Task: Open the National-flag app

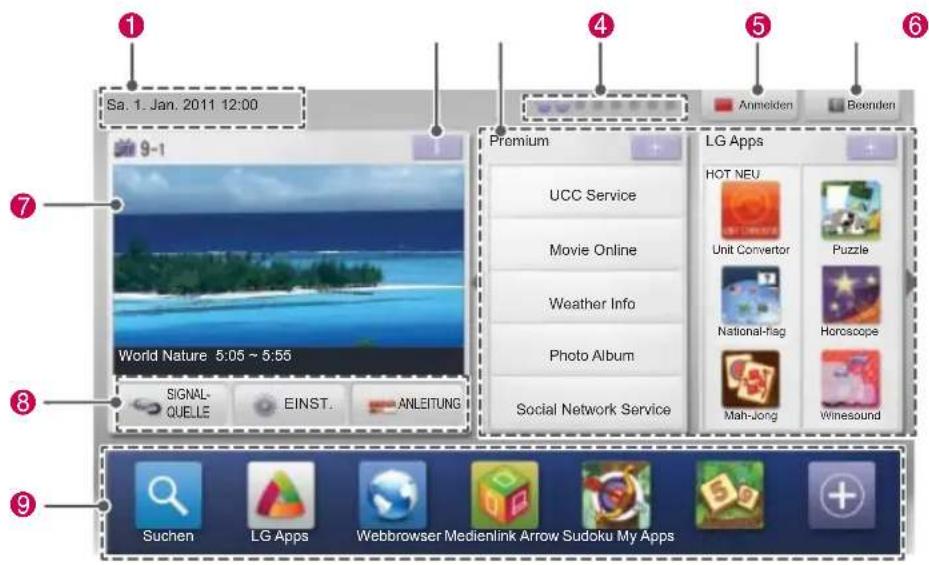Action: (x=750, y=295)
